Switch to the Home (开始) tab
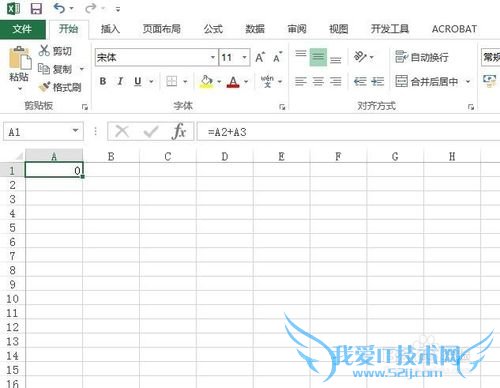This screenshot has width=500, height=388. (68, 29)
